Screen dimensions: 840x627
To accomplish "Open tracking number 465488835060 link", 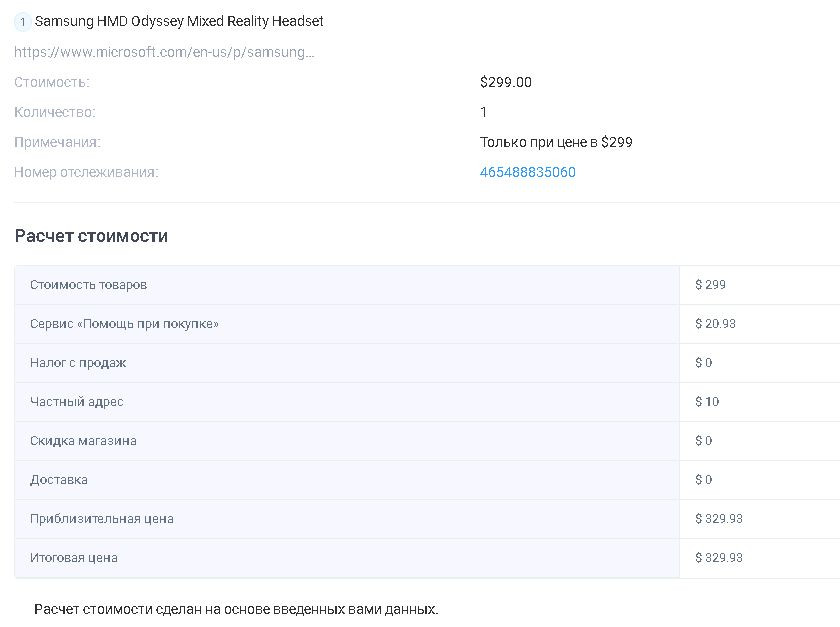I will click(527, 172).
